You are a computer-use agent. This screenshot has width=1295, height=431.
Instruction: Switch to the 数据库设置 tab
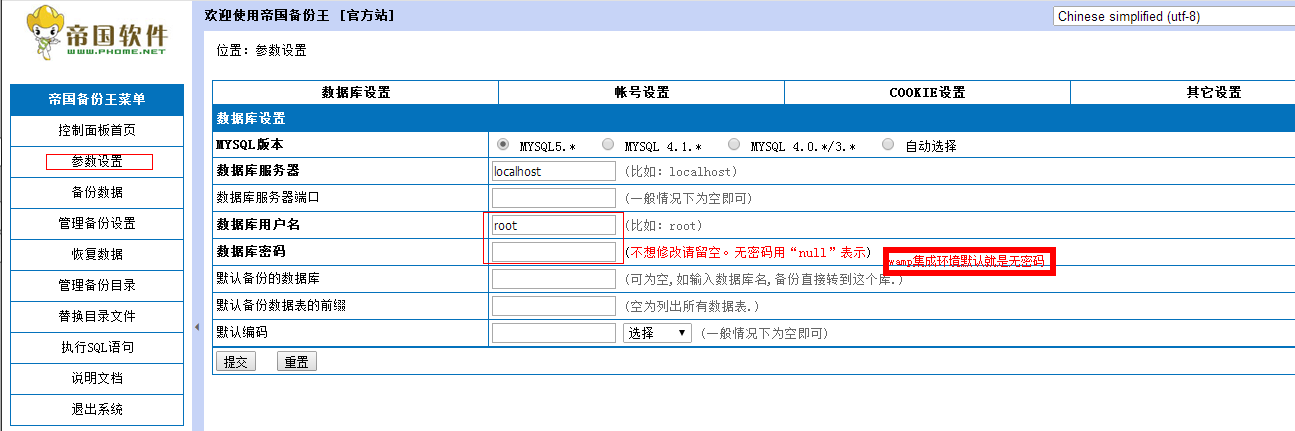coord(356,93)
